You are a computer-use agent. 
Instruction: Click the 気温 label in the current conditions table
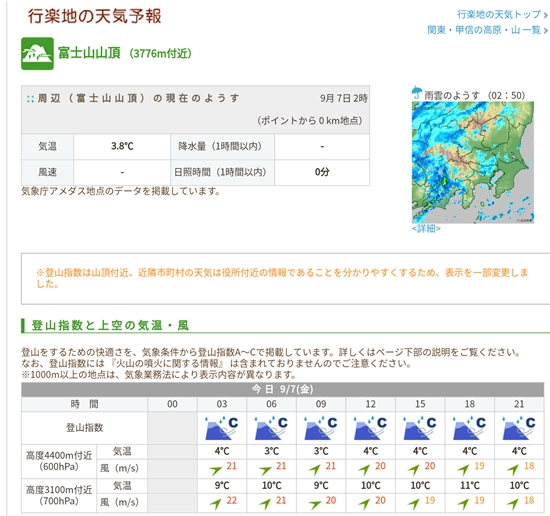click(x=47, y=146)
